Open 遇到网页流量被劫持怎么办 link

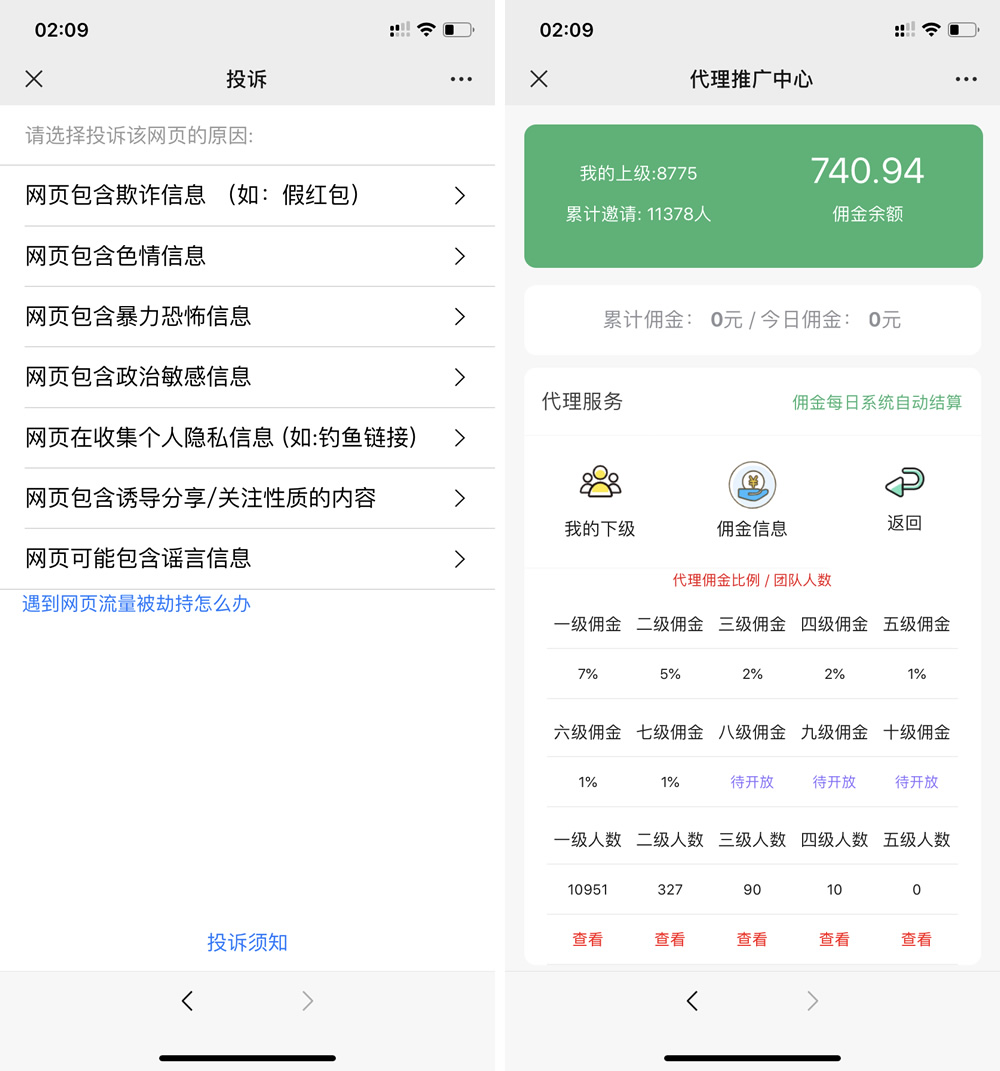(x=136, y=604)
